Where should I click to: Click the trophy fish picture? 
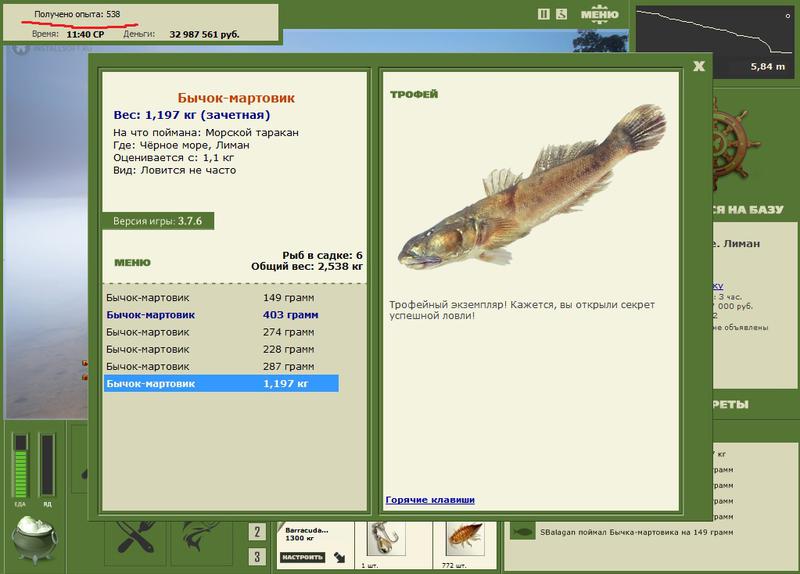point(531,186)
